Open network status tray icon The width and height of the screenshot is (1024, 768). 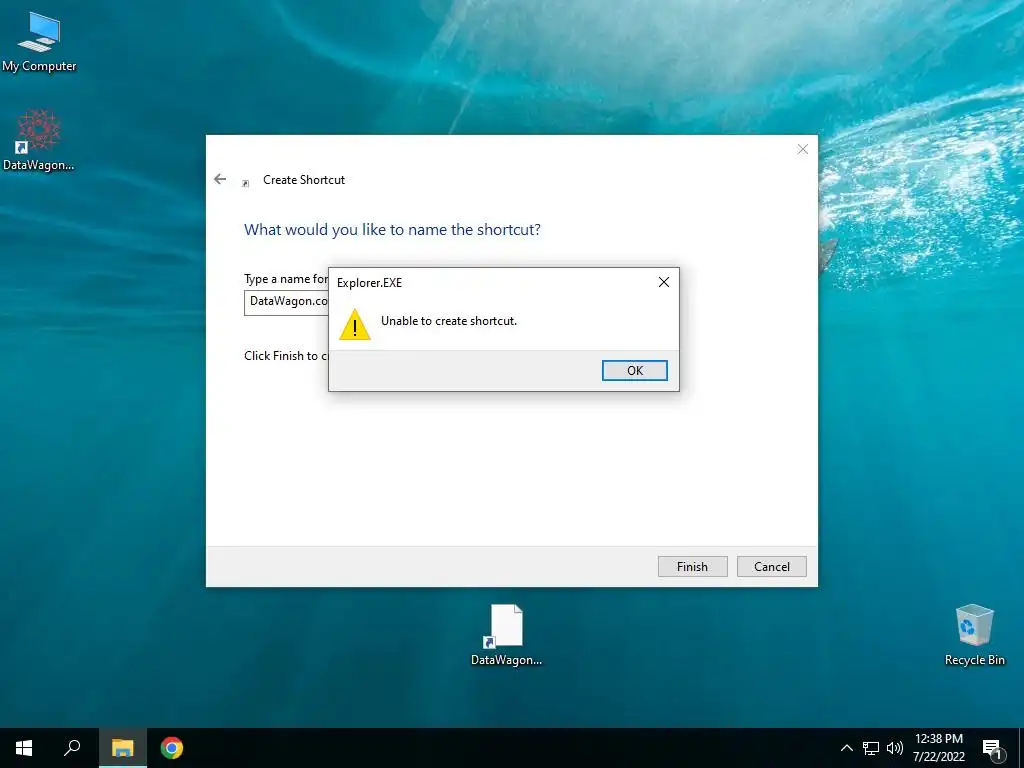[x=871, y=748]
